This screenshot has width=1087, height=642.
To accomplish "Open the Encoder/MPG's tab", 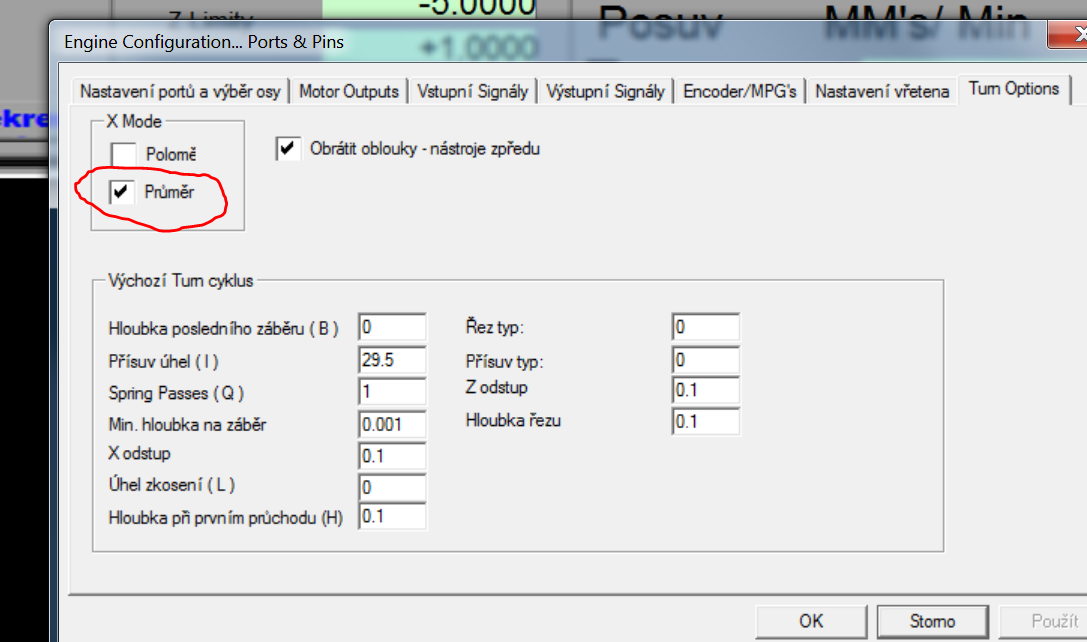I will point(740,91).
